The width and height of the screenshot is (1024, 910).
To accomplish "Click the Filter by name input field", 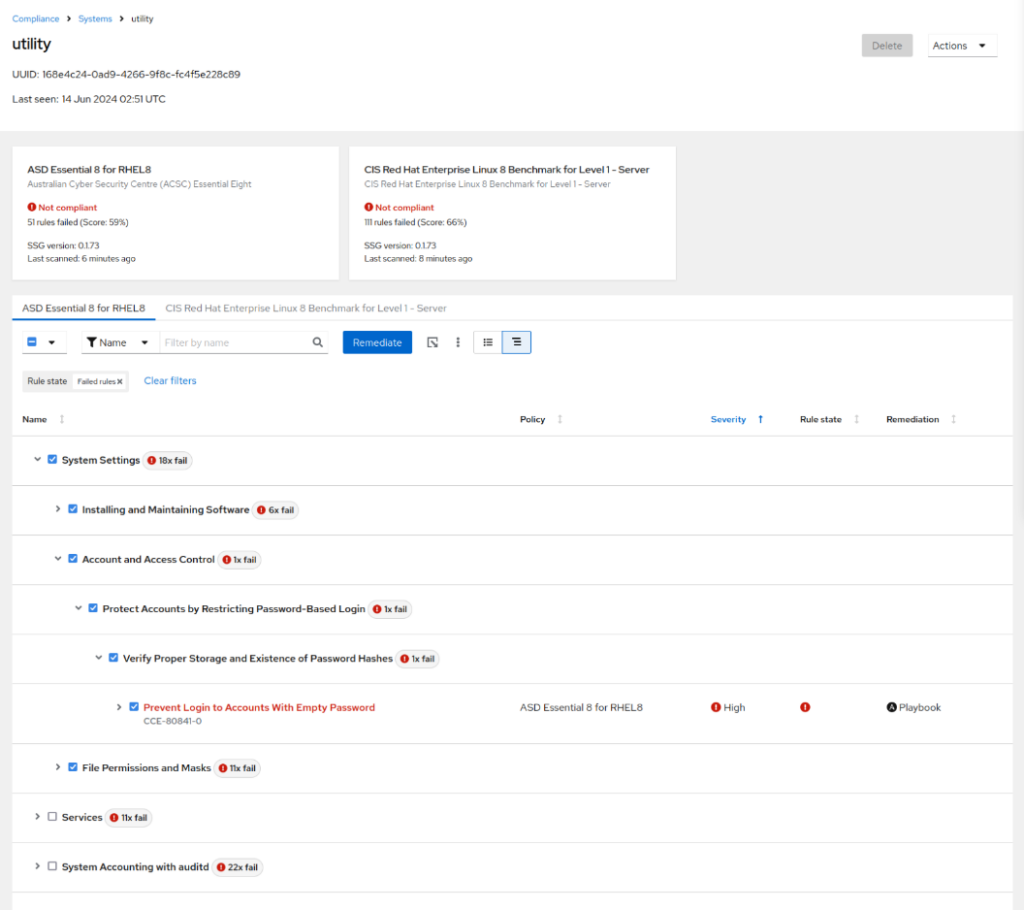I will [x=235, y=342].
